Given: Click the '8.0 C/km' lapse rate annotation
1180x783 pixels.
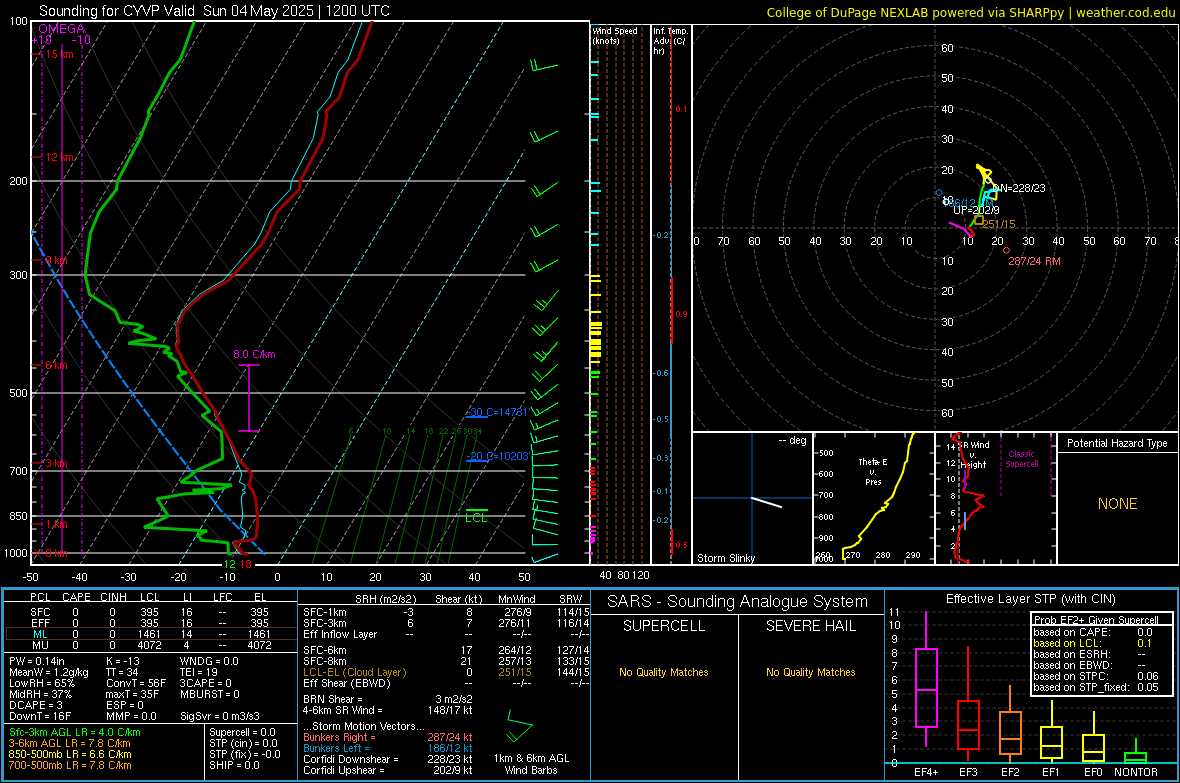Looking at the screenshot, I should (254, 354).
